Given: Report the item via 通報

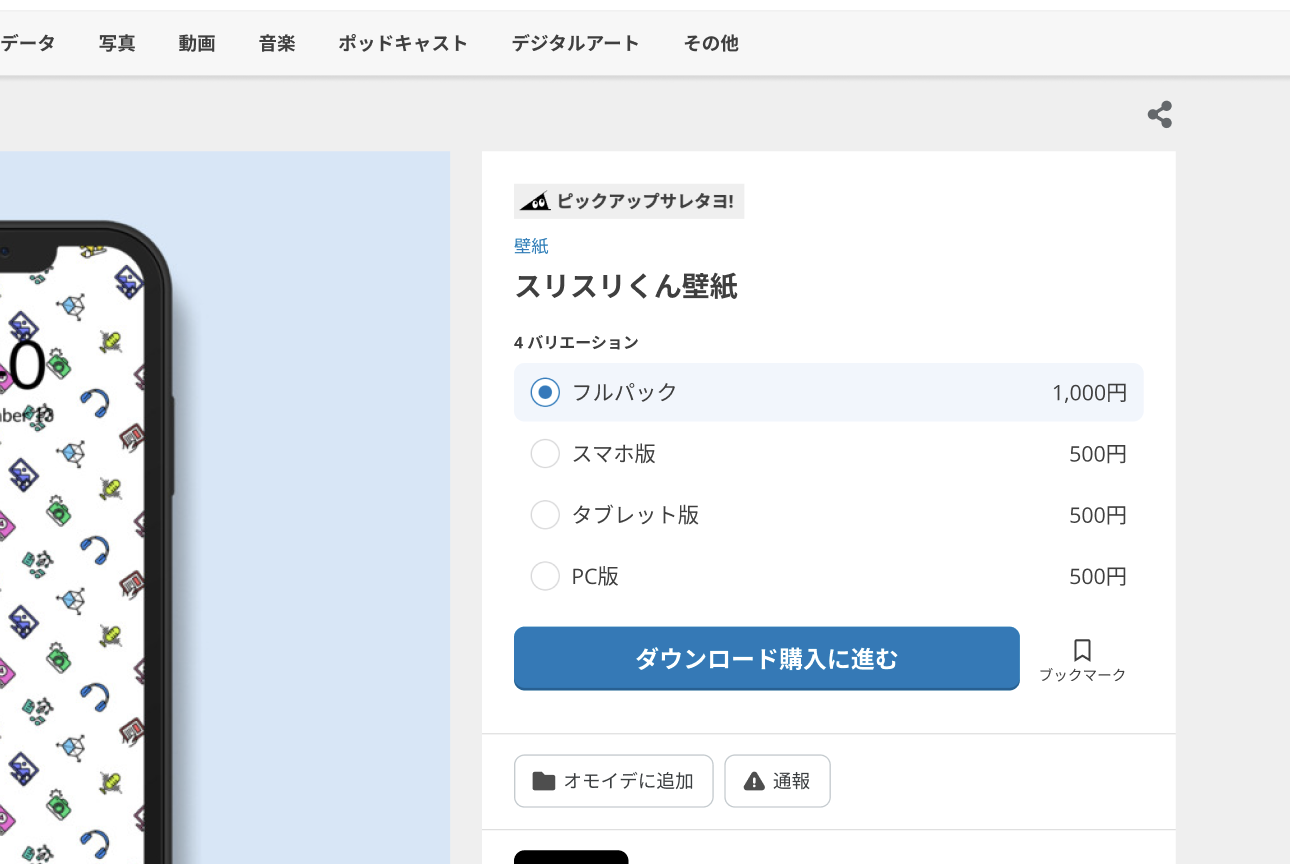Looking at the screenshot, I should click(x=777, y=781).
